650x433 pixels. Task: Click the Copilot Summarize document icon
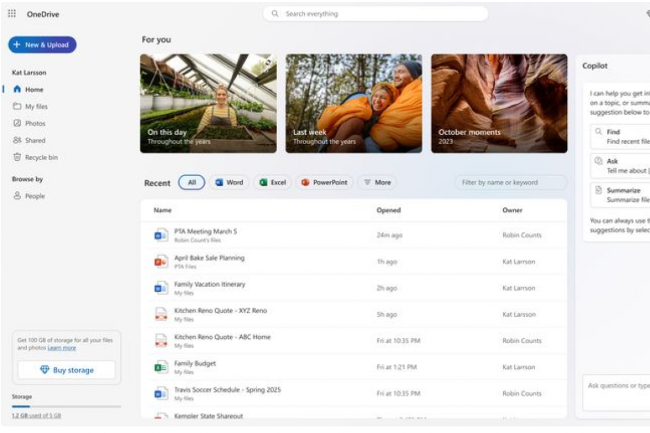click(598, 190)
